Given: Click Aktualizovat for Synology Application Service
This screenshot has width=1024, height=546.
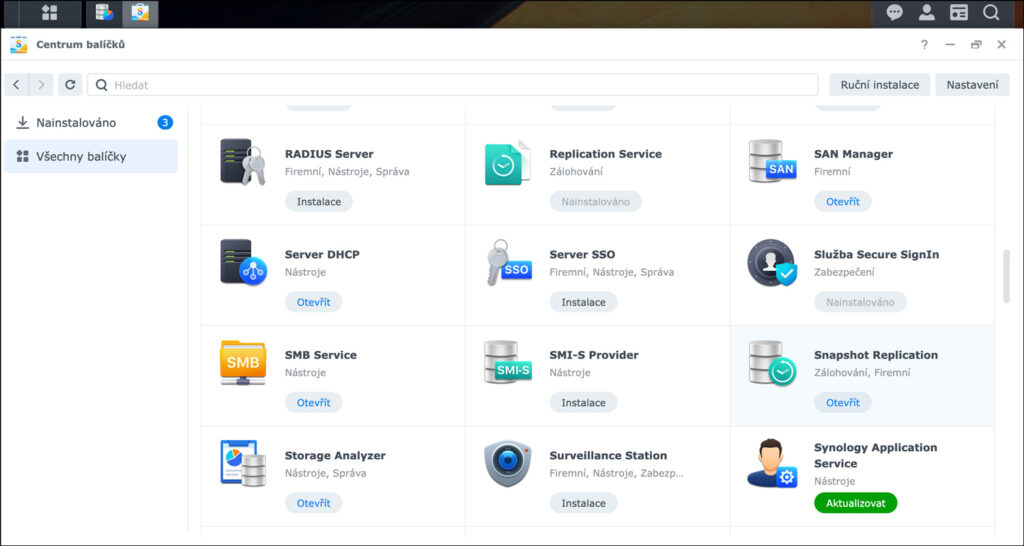Looking at the screenshot, I should (855, 503).
